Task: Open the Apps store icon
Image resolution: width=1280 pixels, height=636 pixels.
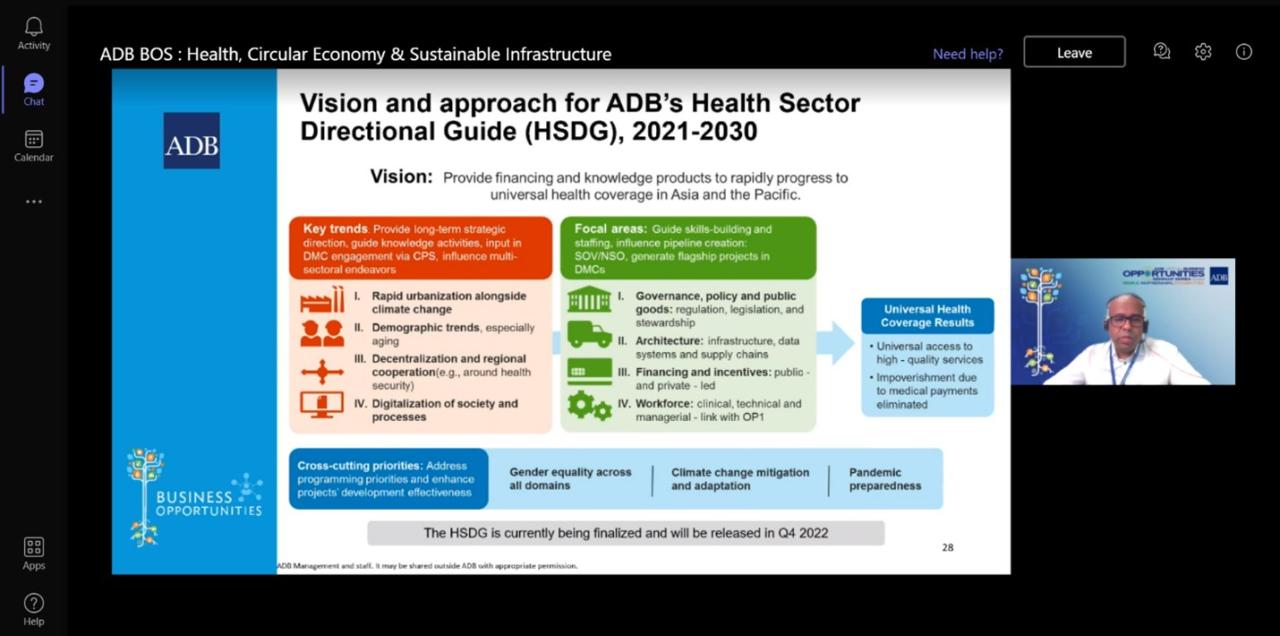Action: pos(34,553)
